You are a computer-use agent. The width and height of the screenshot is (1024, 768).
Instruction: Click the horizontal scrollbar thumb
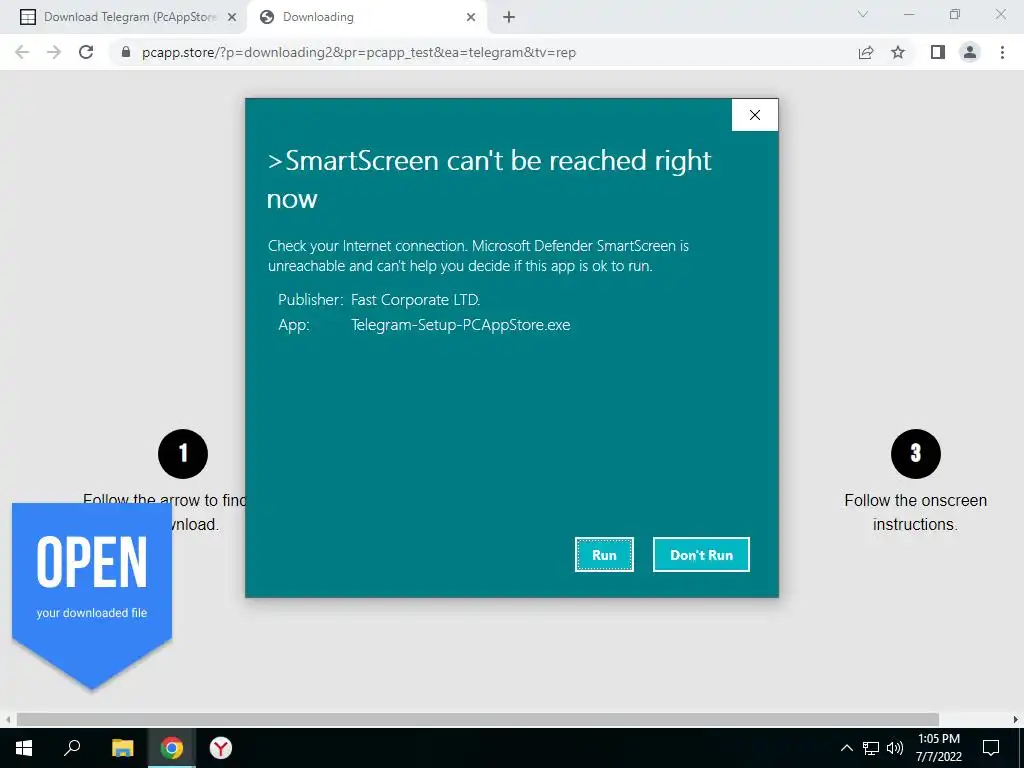(x=477, y=719)
